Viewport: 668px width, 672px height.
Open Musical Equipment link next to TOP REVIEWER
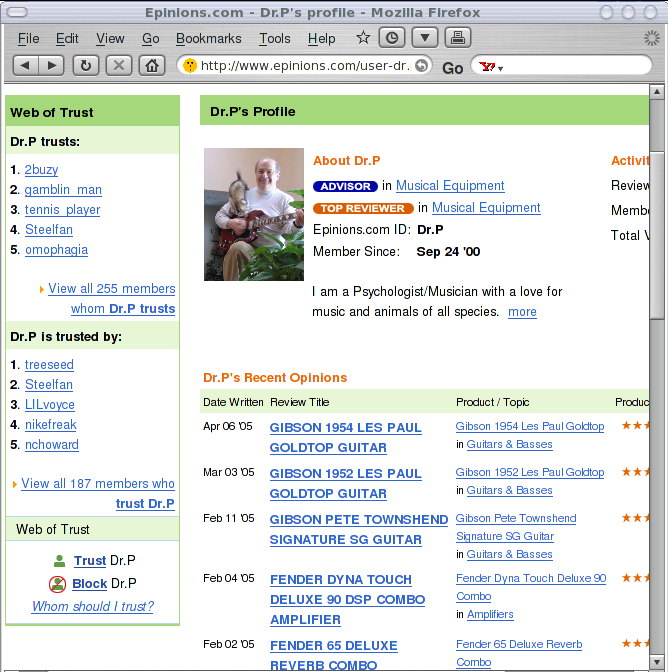(x=486, y=208)
